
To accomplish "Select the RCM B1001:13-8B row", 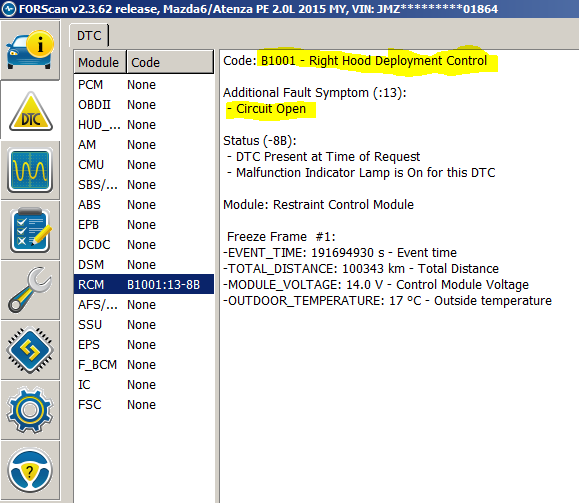I will (144, 284).
